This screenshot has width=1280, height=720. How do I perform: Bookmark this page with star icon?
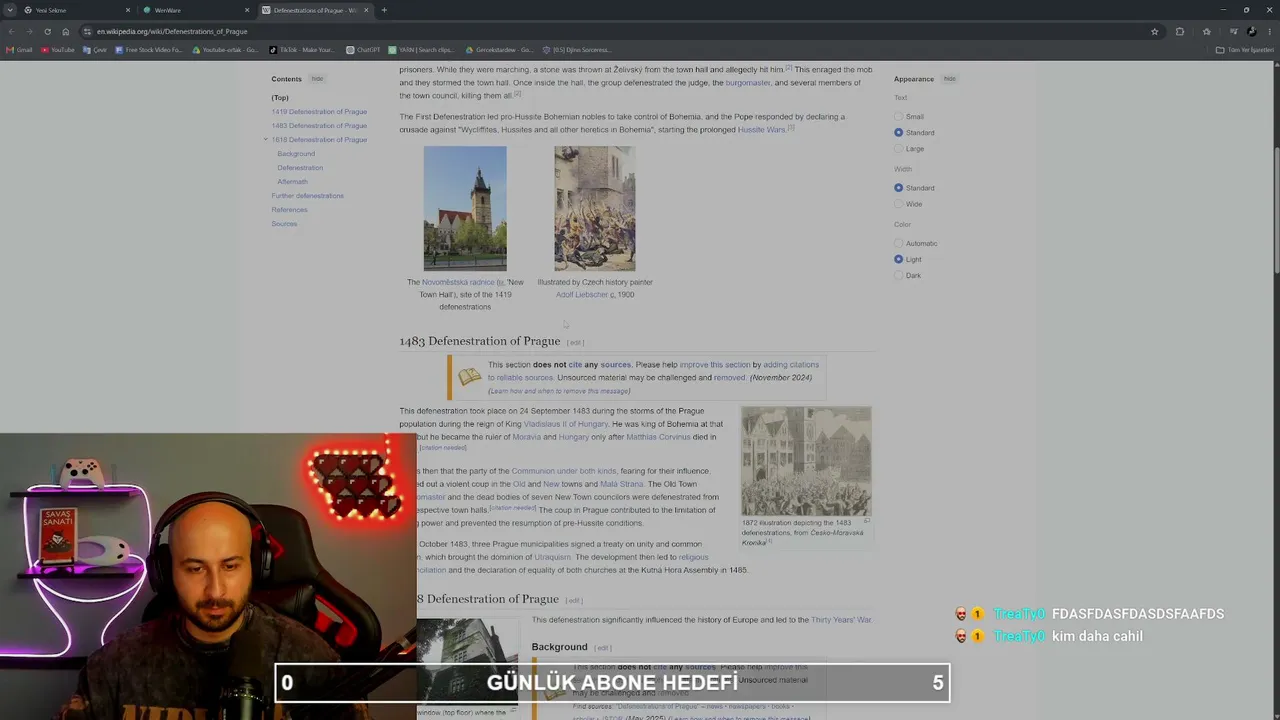pyautogui.click(x=1154, y=31)
